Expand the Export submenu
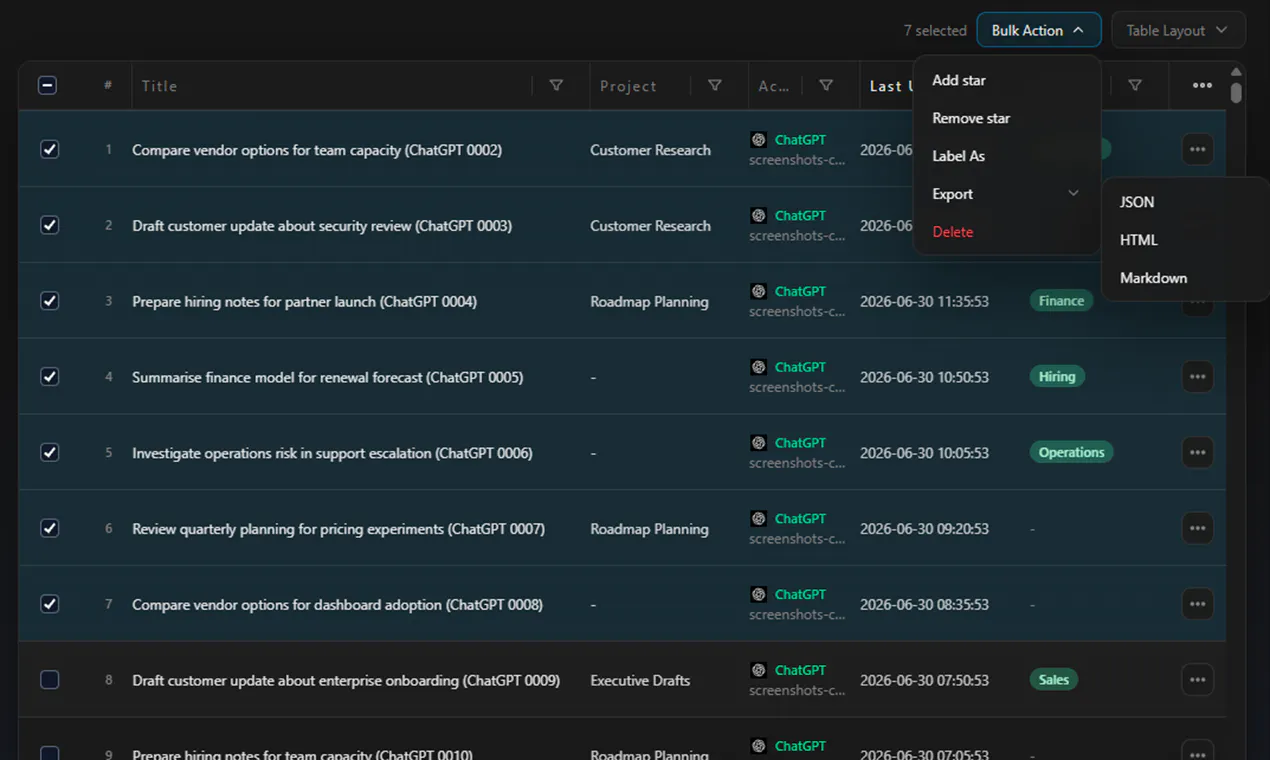This screenshot has width=1270, height=760. point(1006,194)
